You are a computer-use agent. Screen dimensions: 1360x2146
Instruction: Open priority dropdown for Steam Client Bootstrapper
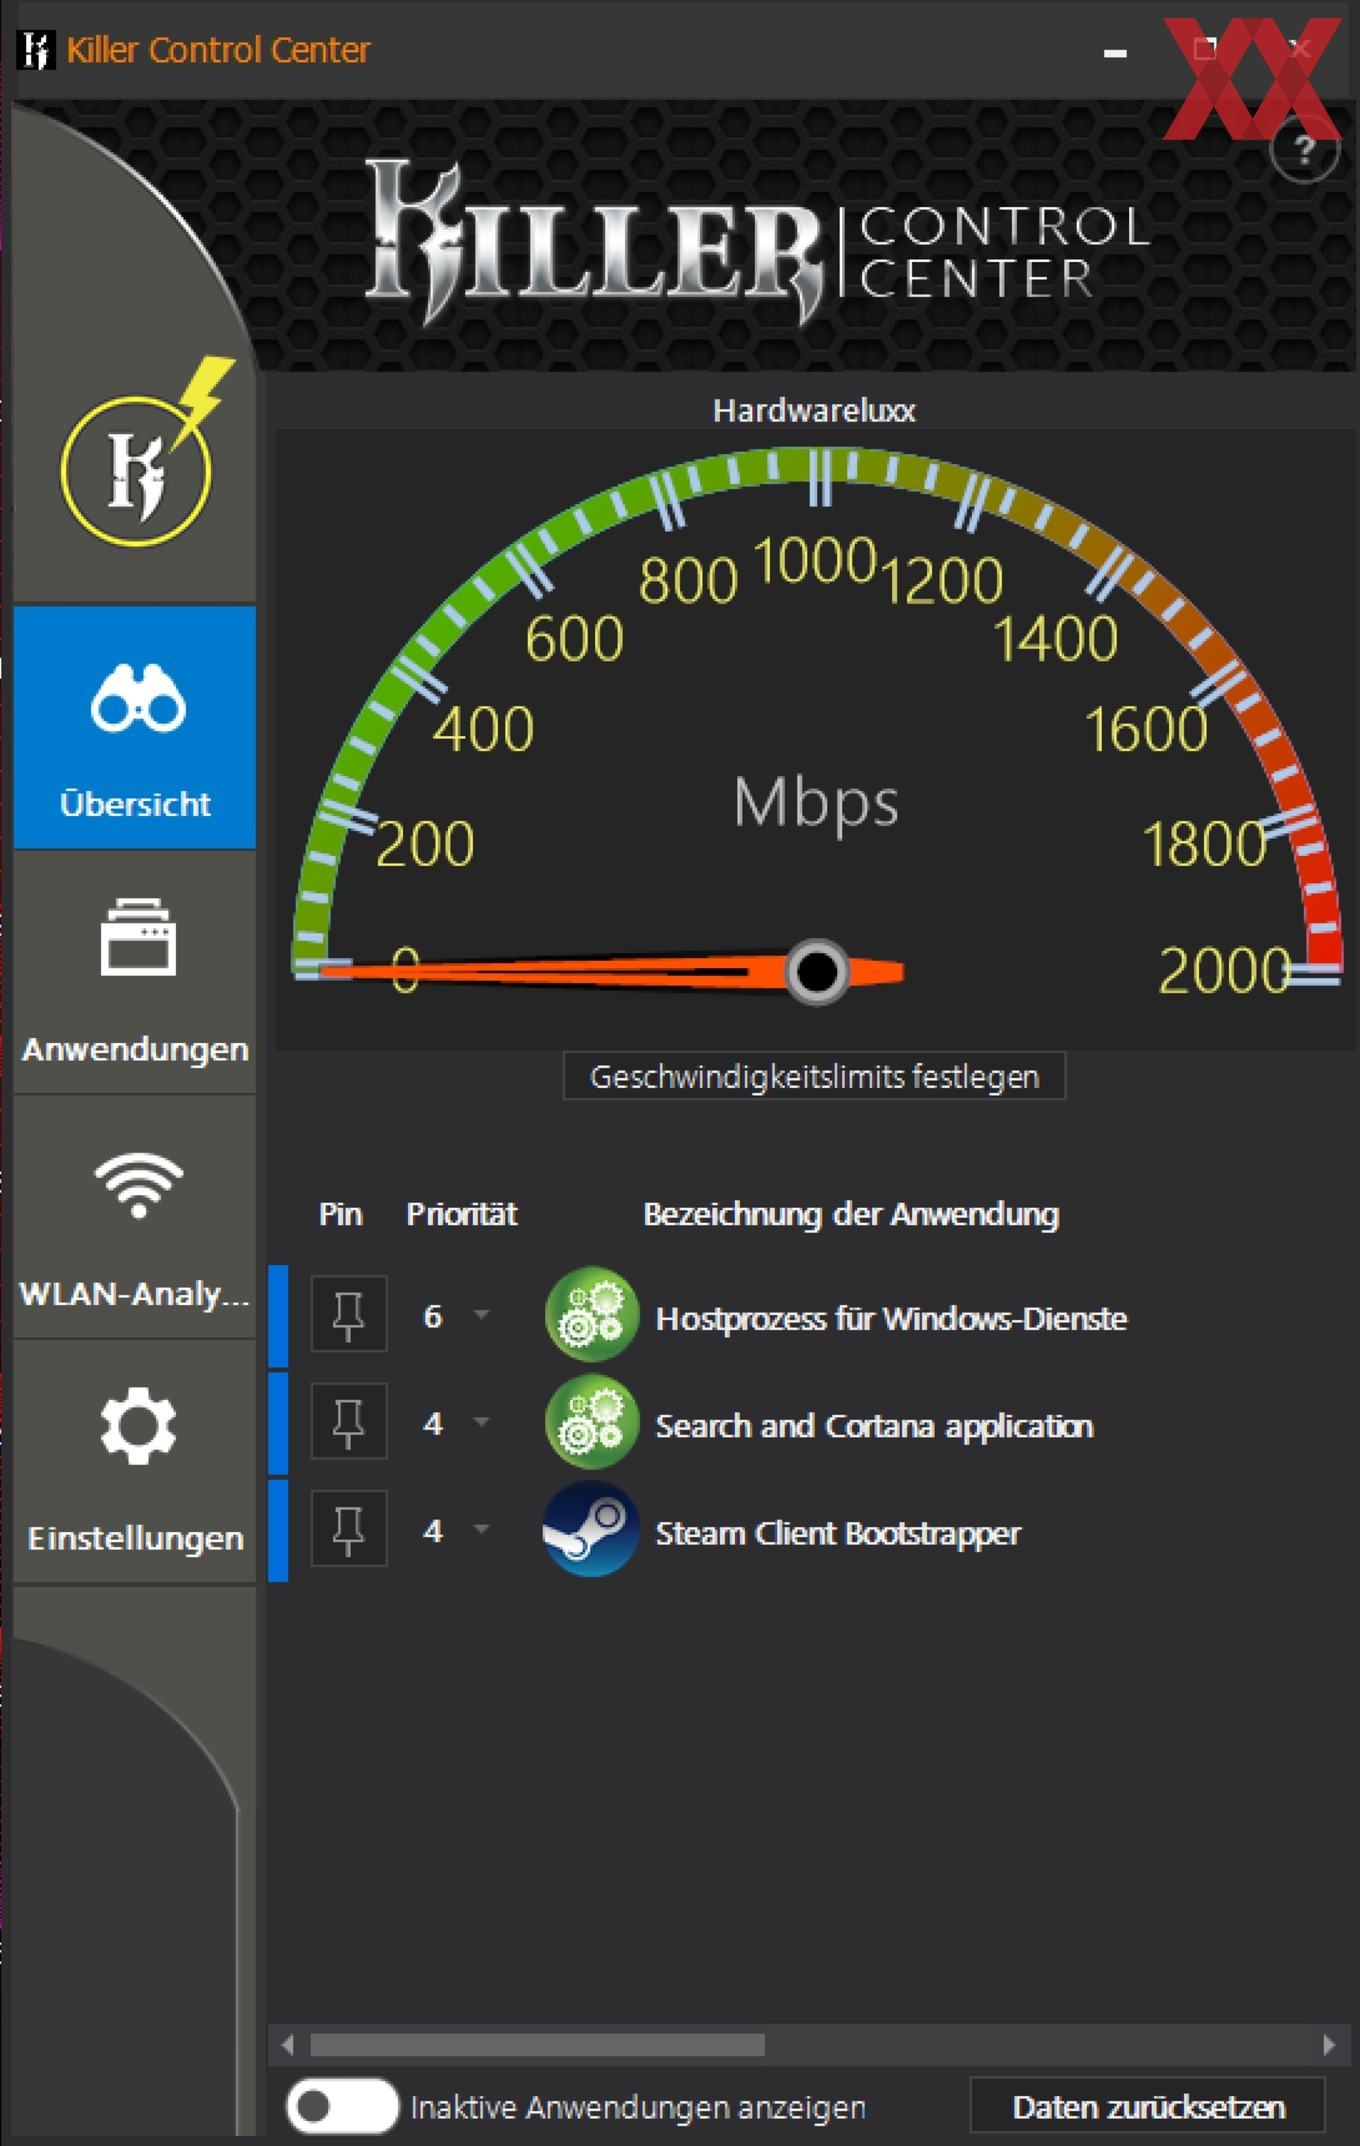(481, 1529)
